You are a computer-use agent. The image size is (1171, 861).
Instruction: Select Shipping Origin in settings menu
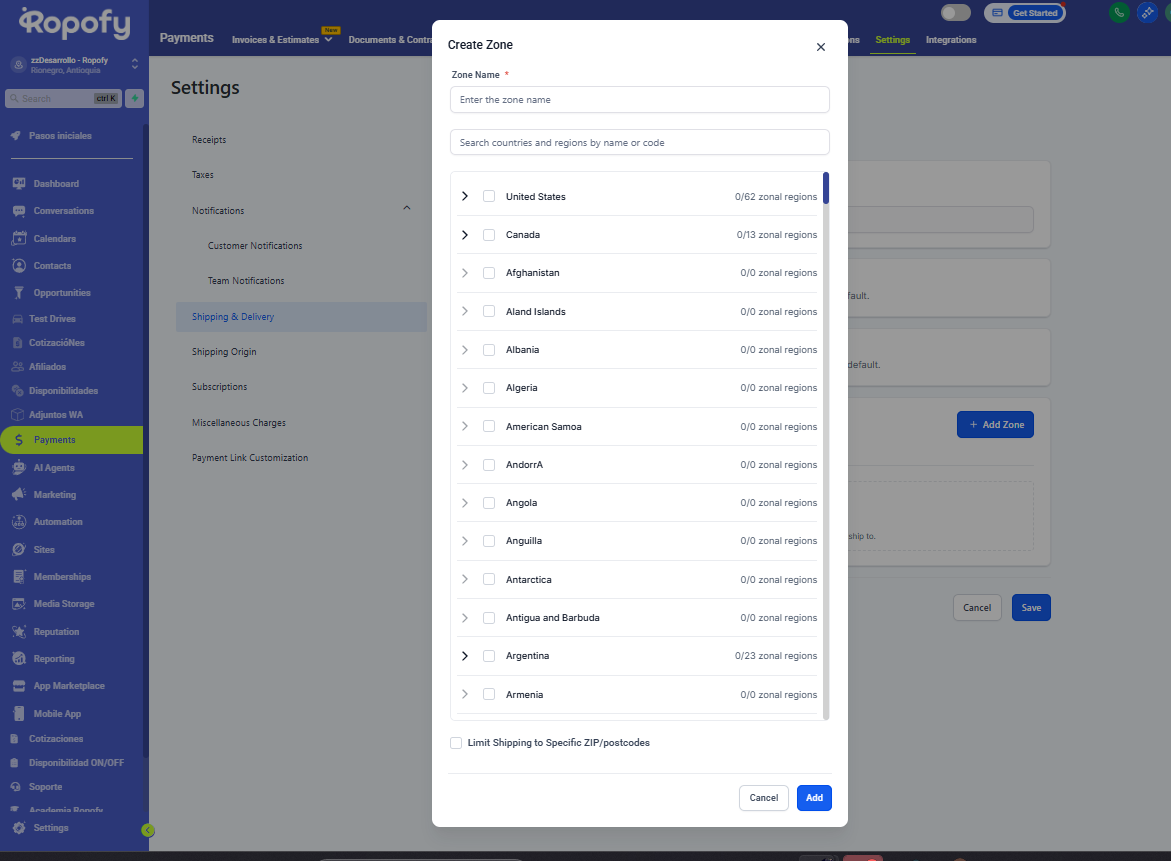pyautogui.click(x=224, y=352)
